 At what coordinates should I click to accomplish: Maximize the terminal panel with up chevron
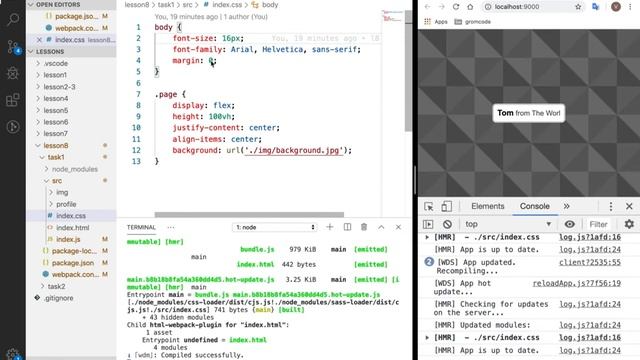click(381, 227)
